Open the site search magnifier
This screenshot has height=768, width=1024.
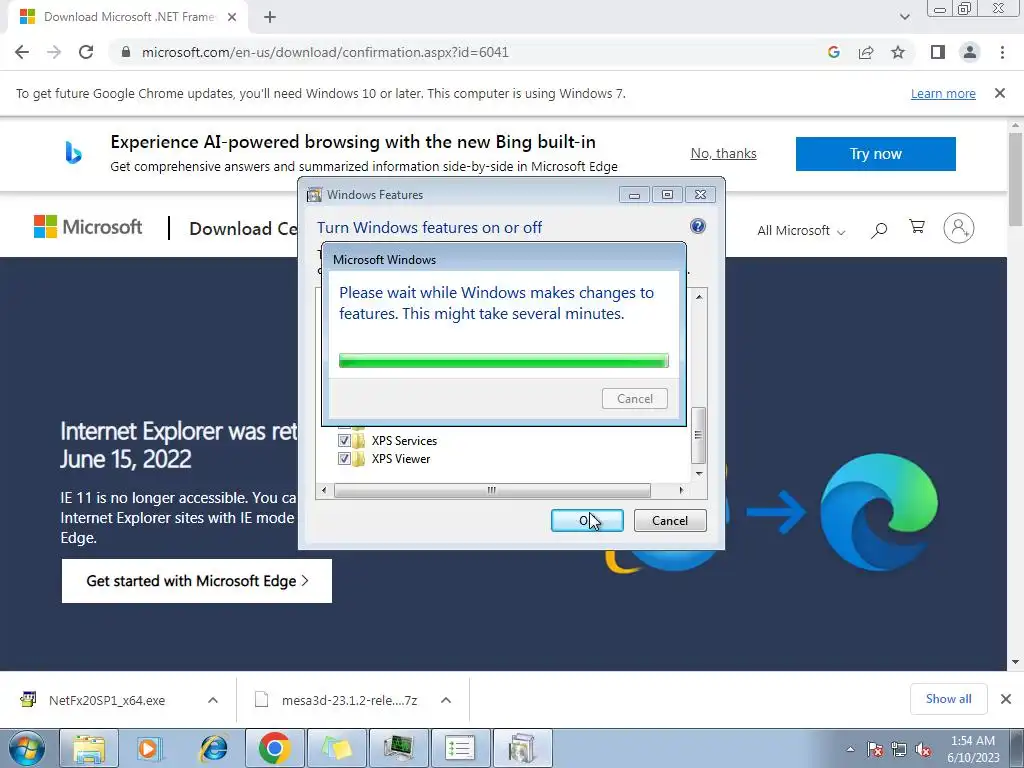coord(879,230)
